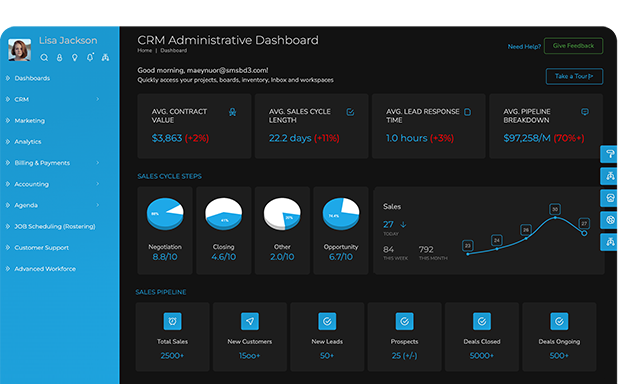This screenshot has height=384, width=640.
Task: Click the paper plane icon above New Customers
Action: coord(250,321)
